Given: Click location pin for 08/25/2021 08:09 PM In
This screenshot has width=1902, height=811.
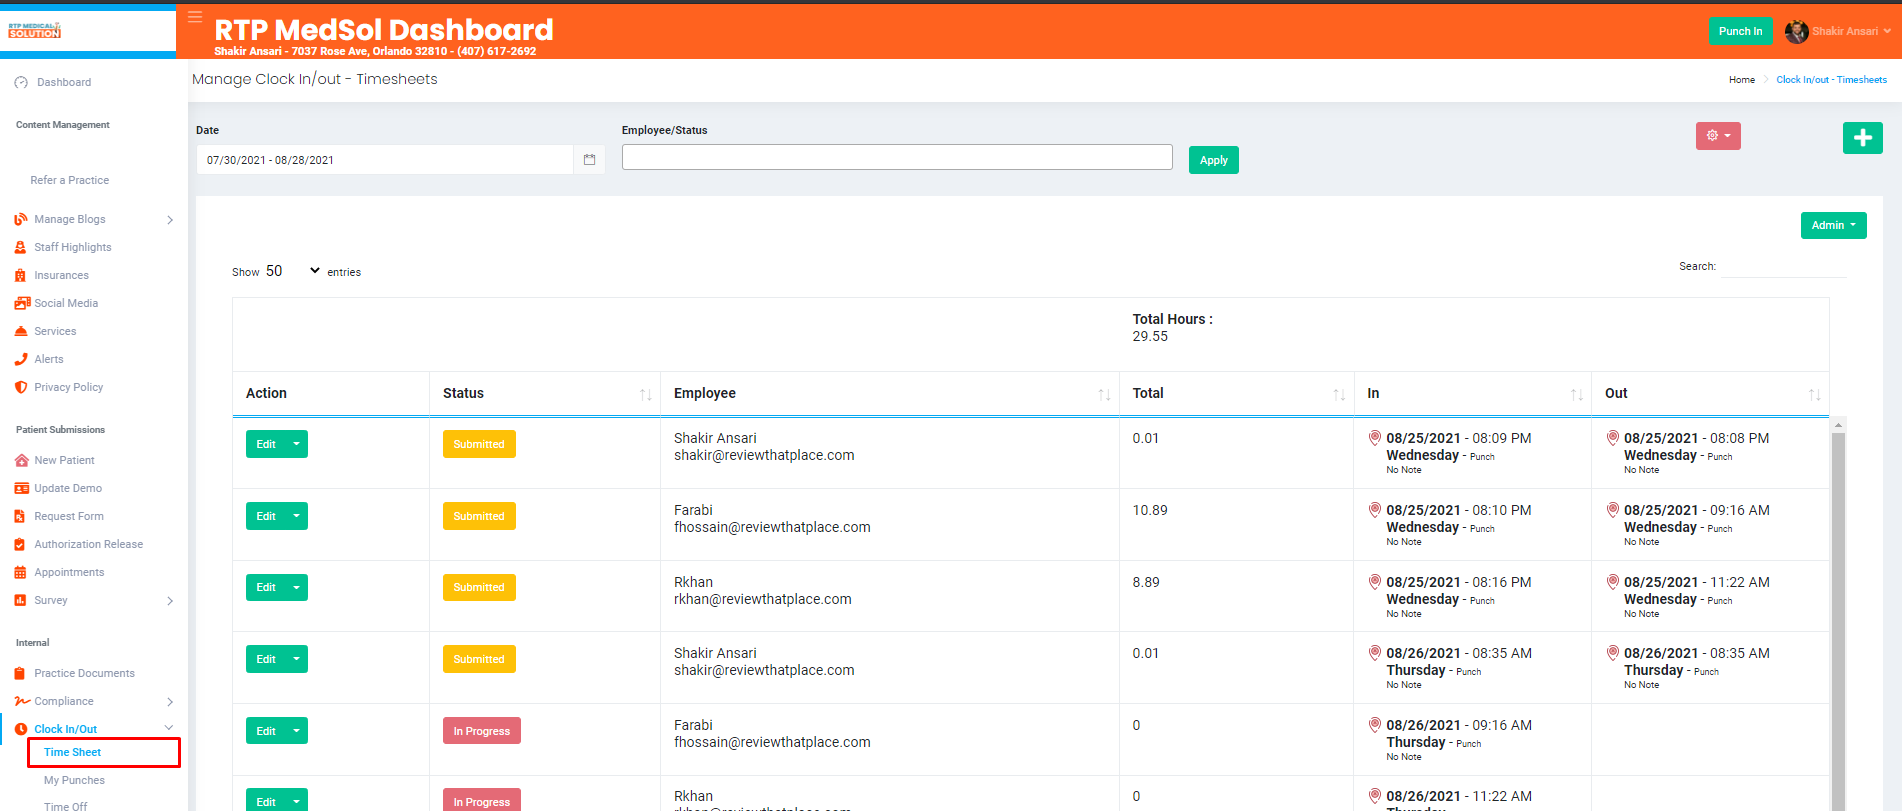Looking at the screenshot, I should pos(1375,437).
